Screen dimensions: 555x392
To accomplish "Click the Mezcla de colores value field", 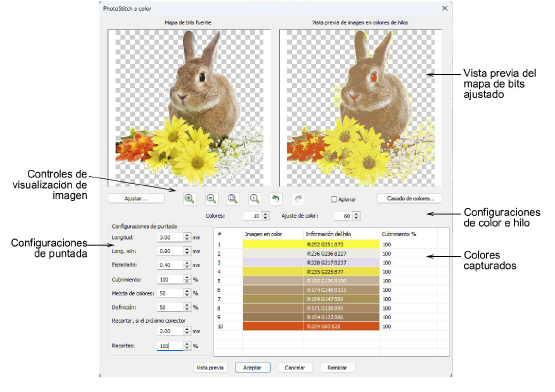I will click(x=170, y=293).
